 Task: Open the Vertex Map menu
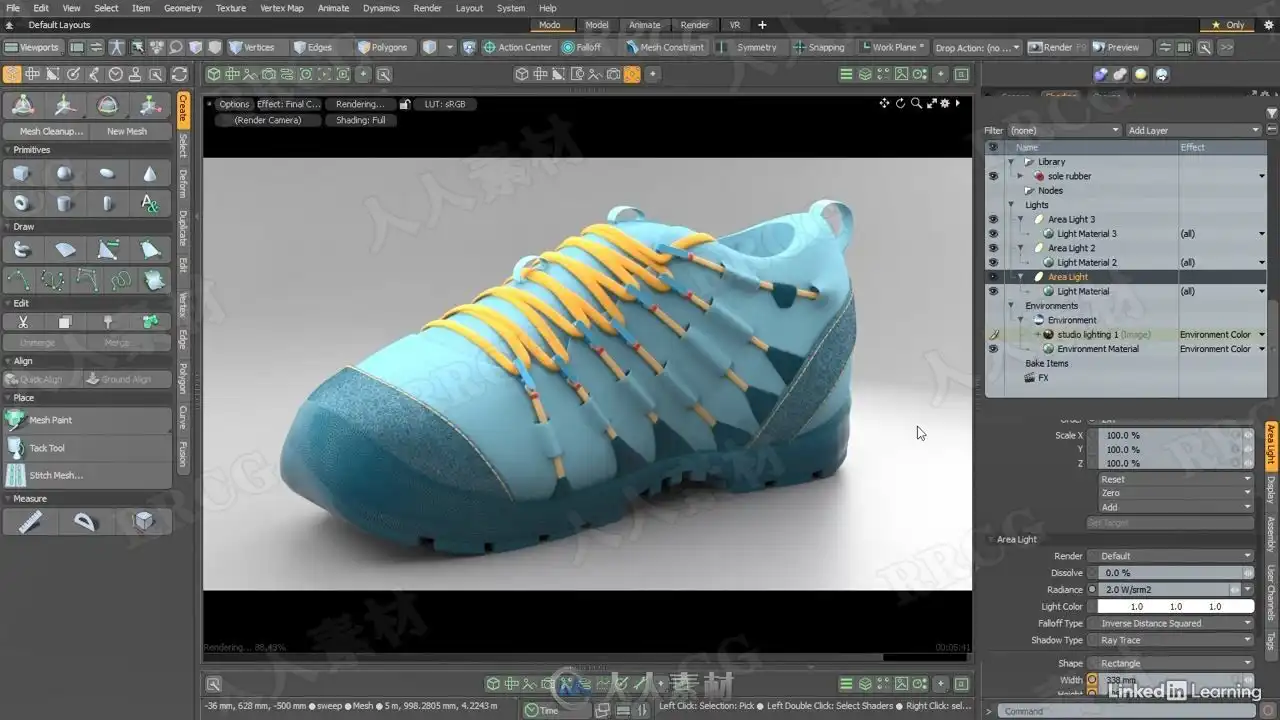[x=281, y=8]
